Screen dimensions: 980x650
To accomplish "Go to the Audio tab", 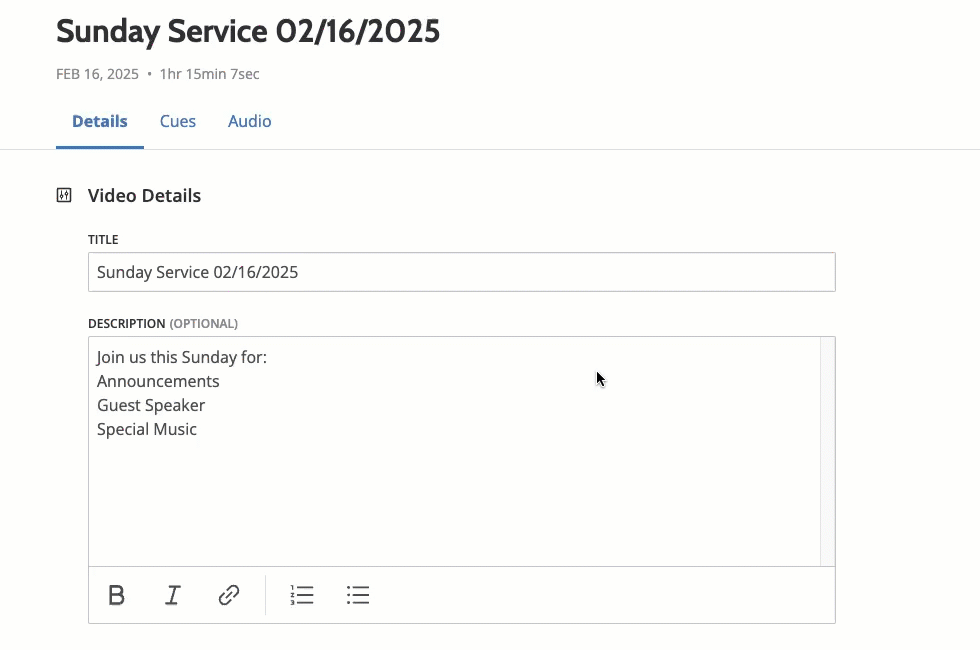I will pos(249,122).
